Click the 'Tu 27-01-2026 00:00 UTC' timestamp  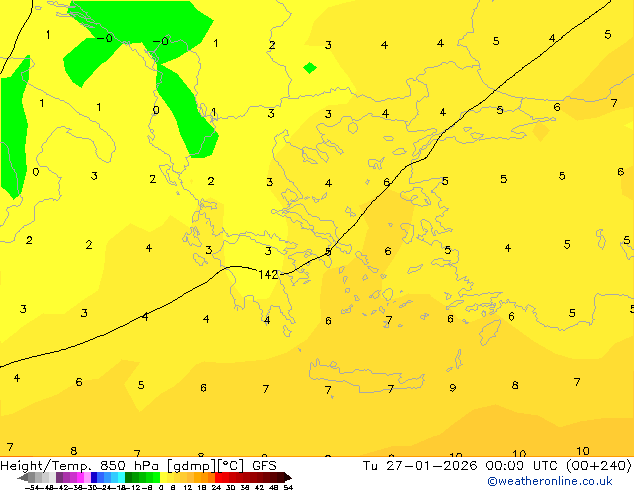(x=462, y=466)
